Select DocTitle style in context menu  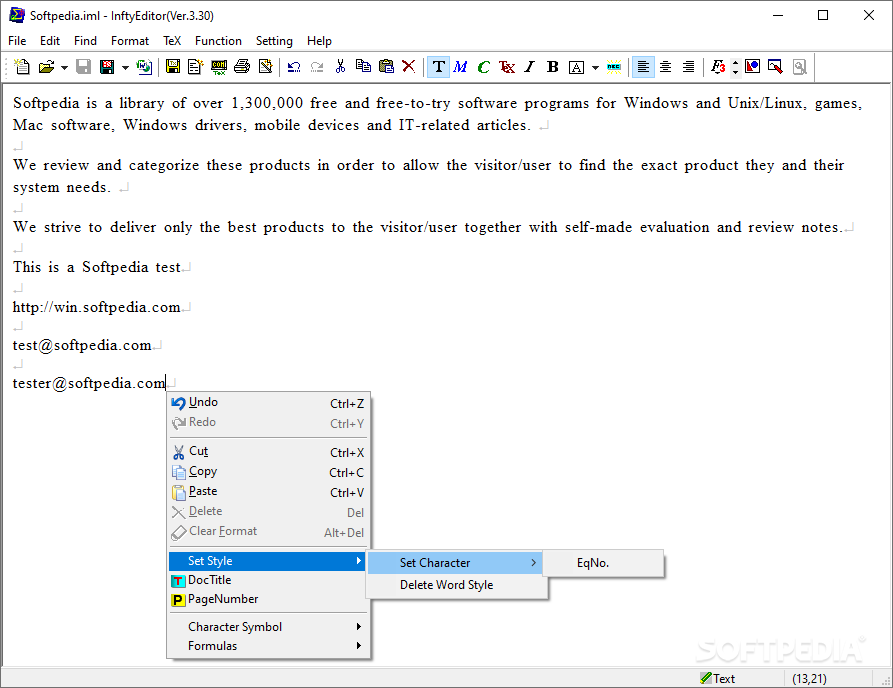[x=268, y=580]
